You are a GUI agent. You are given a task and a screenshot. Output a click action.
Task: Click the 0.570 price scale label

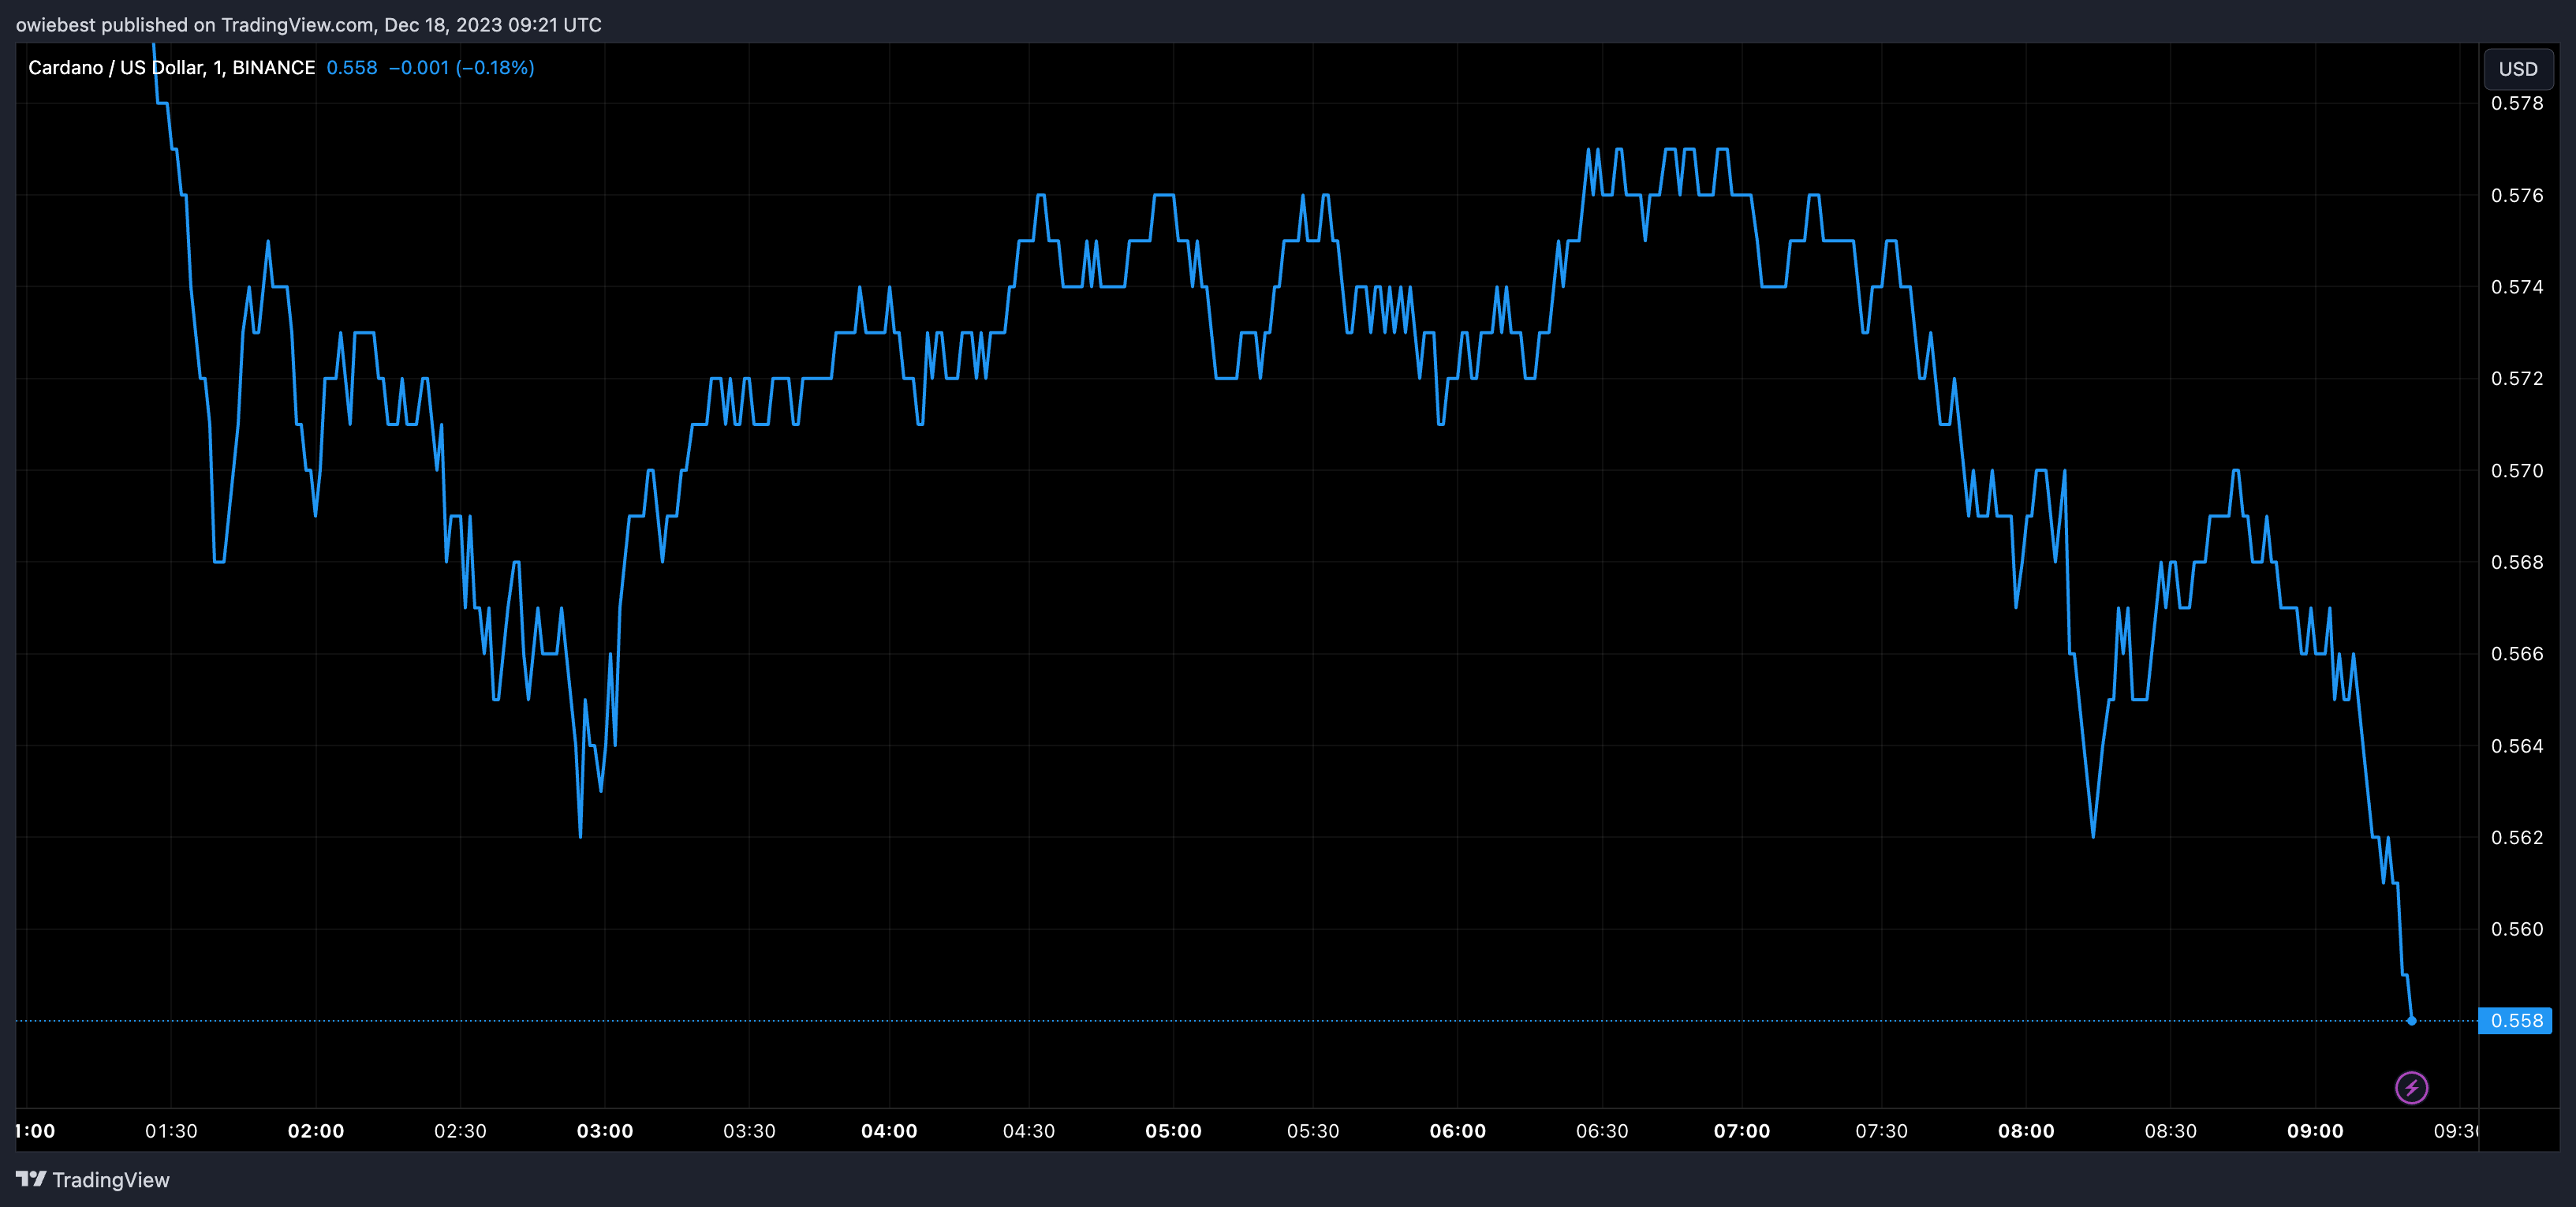click(2516, 470)
